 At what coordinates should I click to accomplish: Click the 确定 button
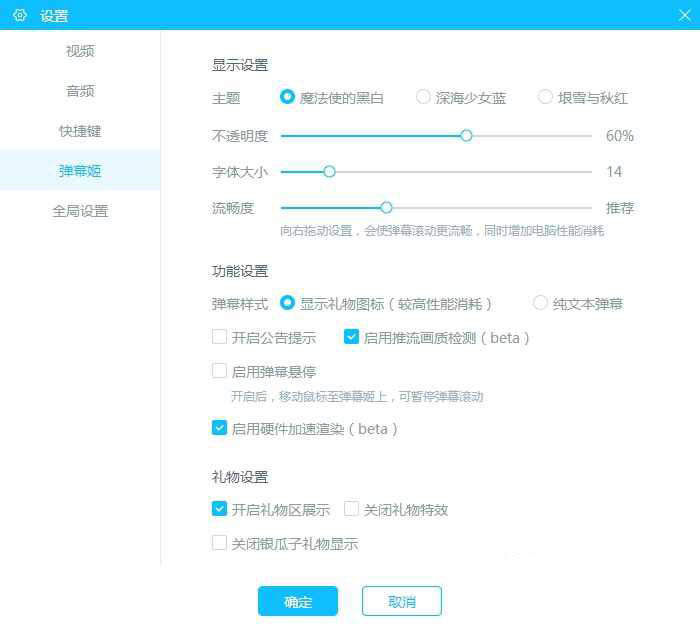pyautogui.click(x=298, y=601)
